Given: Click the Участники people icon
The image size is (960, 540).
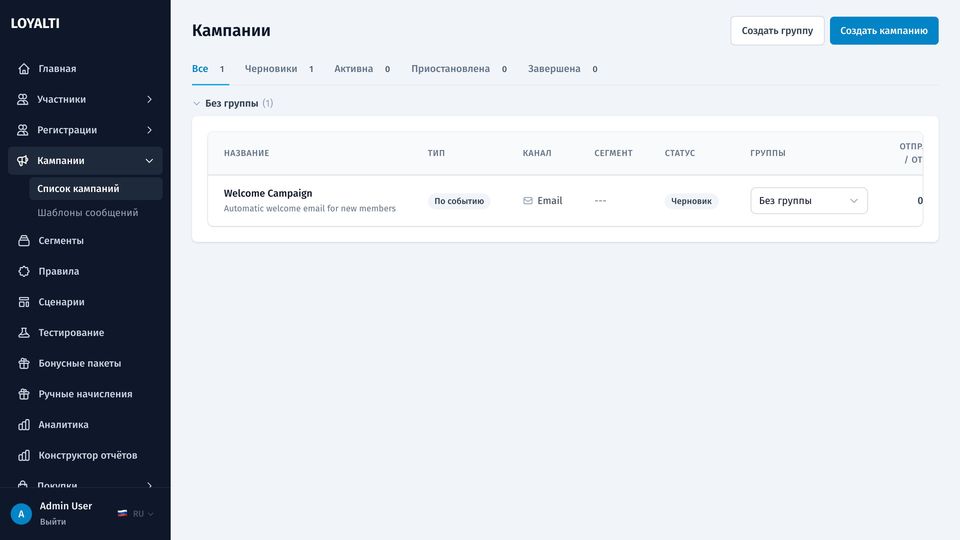Looking at the screenshot, I should coord(23,99).
